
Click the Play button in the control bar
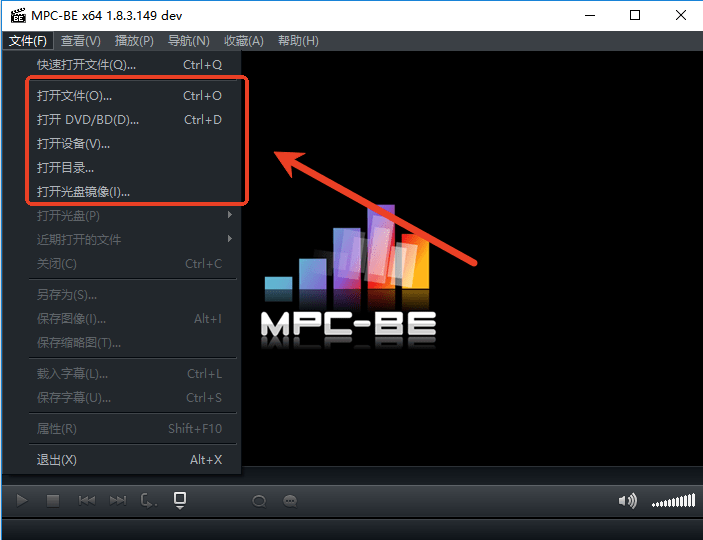point(22,500)
